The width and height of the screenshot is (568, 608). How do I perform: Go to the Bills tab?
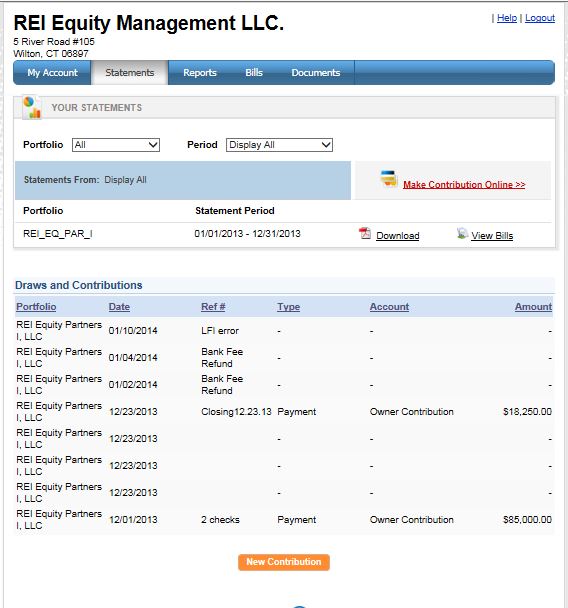click(x=254, y=73)
